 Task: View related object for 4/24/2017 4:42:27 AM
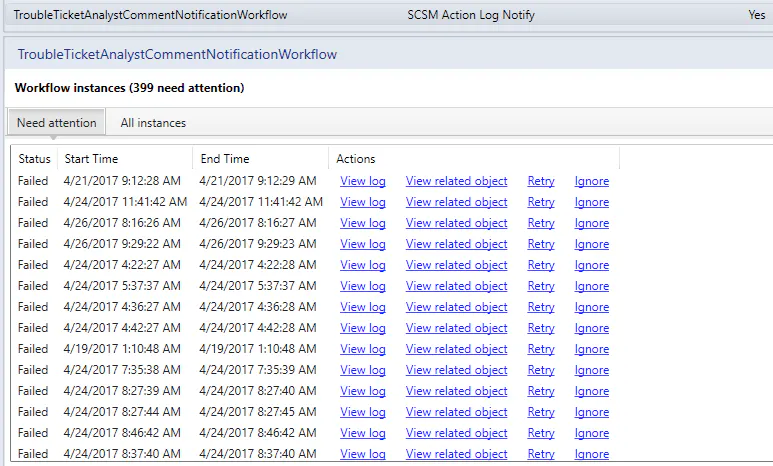(x=457, y=328)
